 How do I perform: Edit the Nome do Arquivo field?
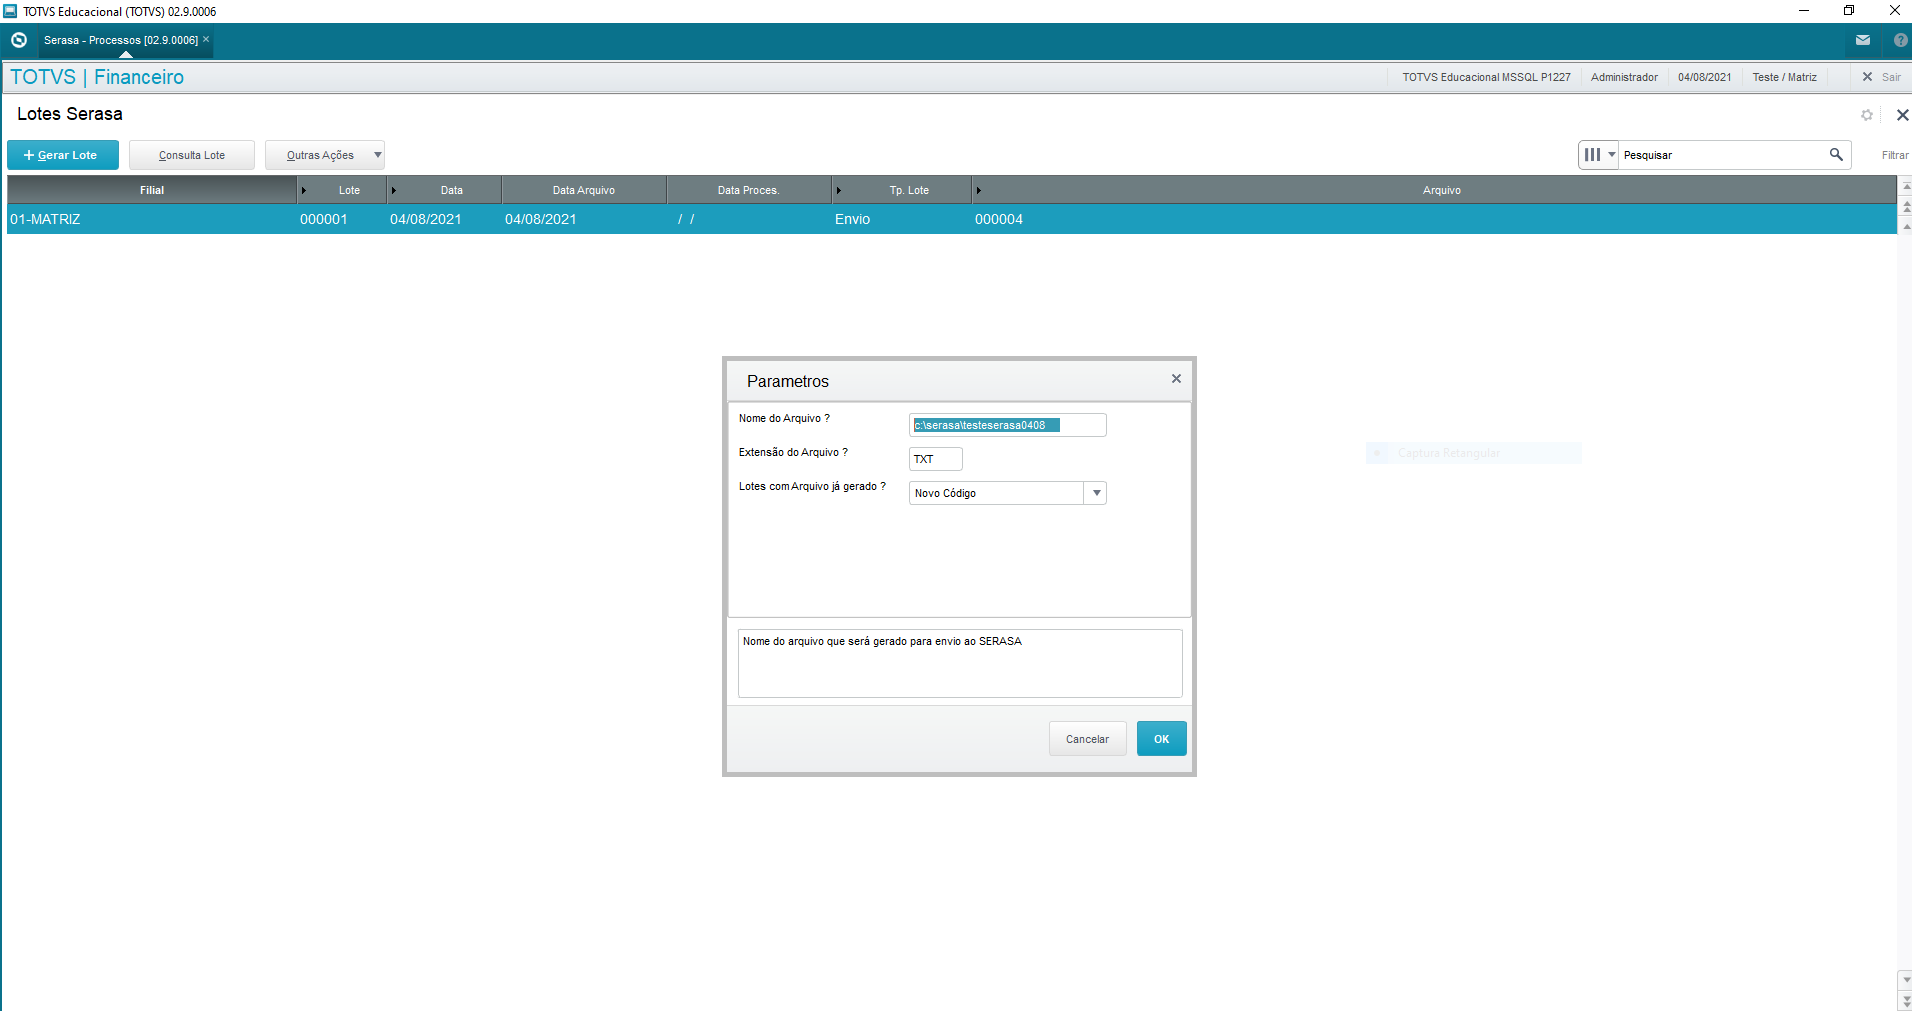(x=1007, y=425)
